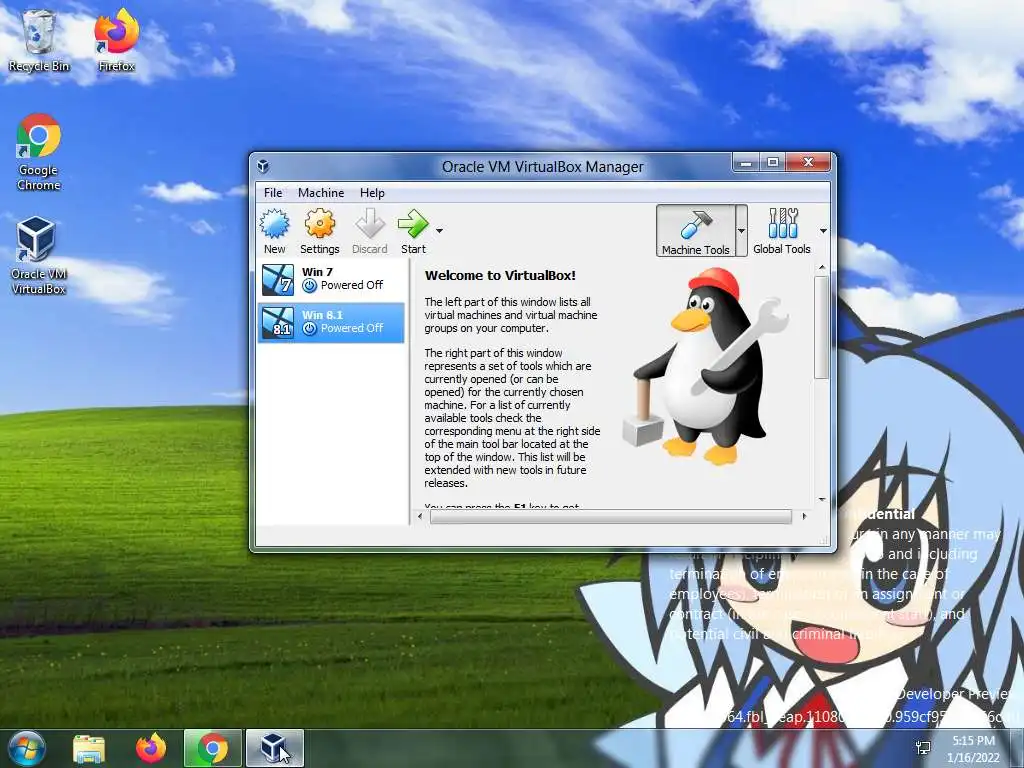Click the Discard toolbar arrow icon
Screen dimensions: 1024x768
tap(370, 224)
